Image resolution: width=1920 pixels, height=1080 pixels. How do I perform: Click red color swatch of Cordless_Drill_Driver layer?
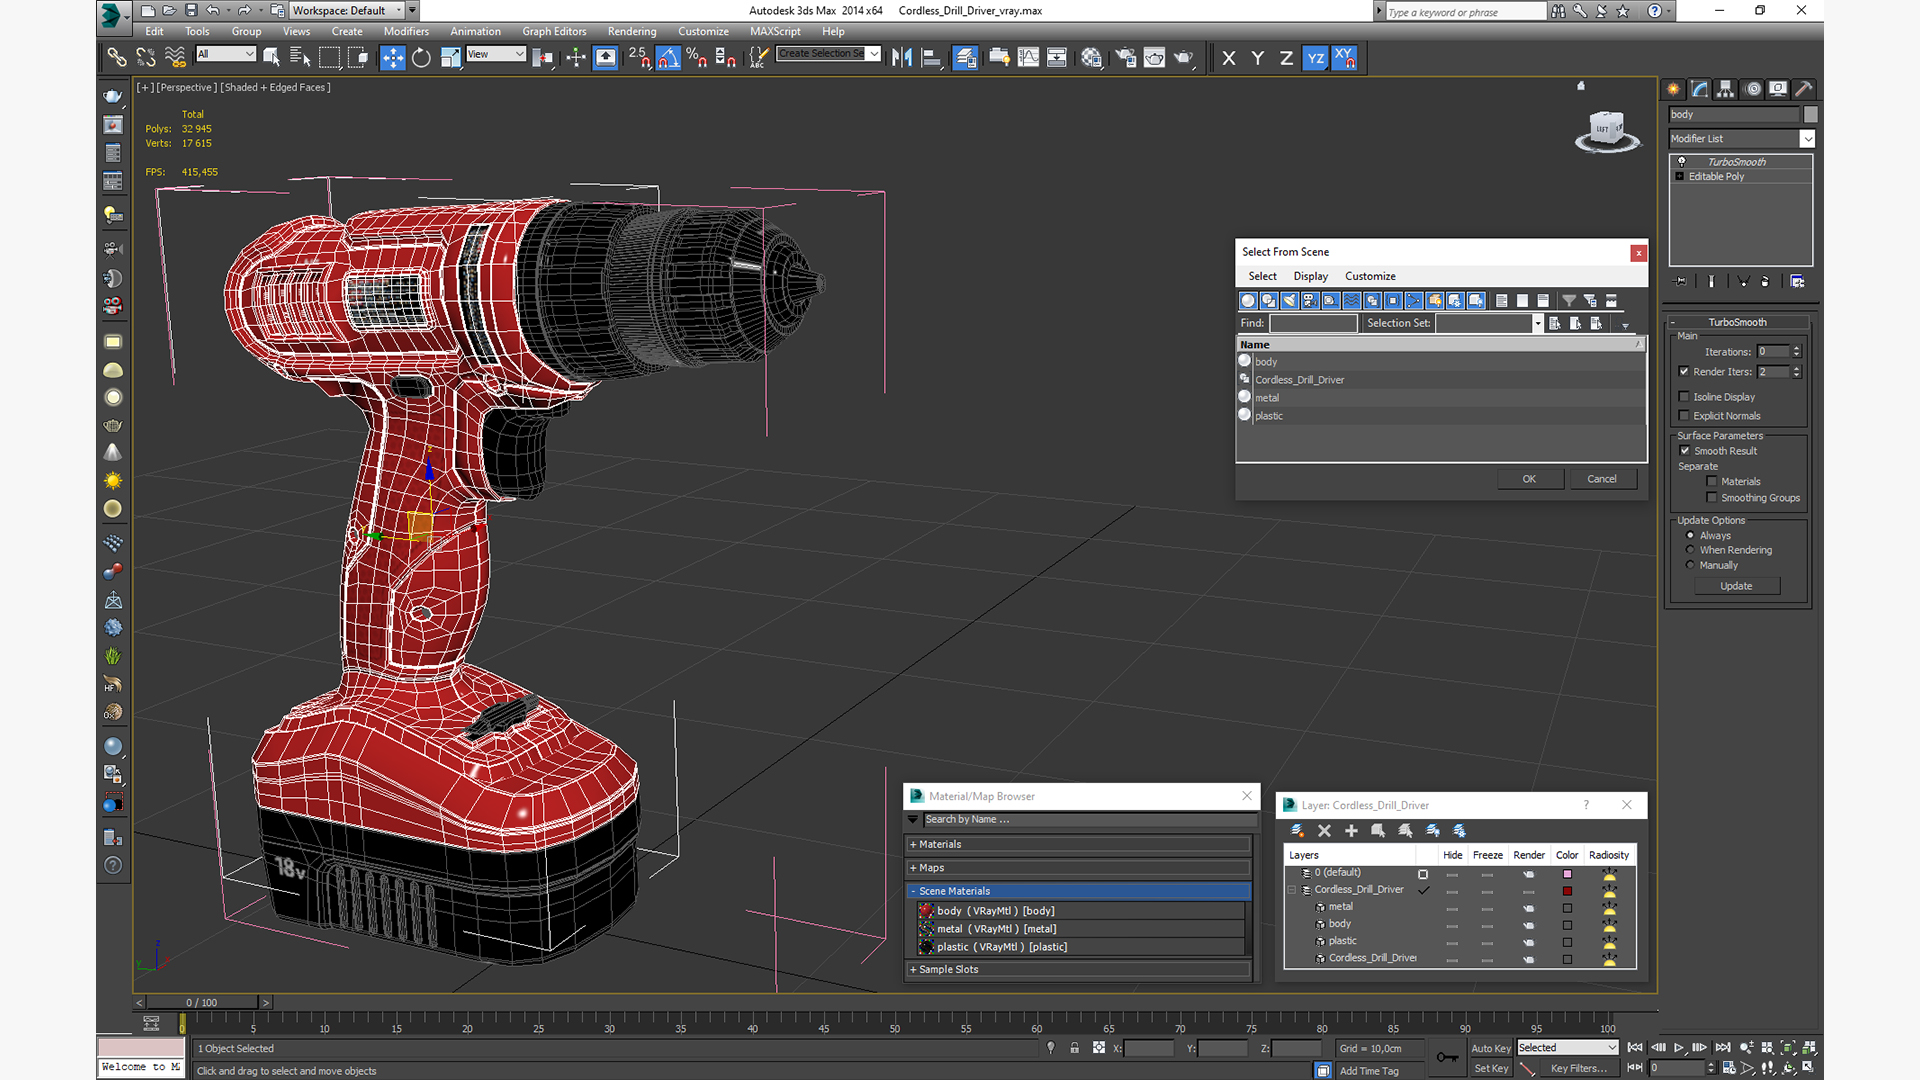click(x=1567, y=891)
